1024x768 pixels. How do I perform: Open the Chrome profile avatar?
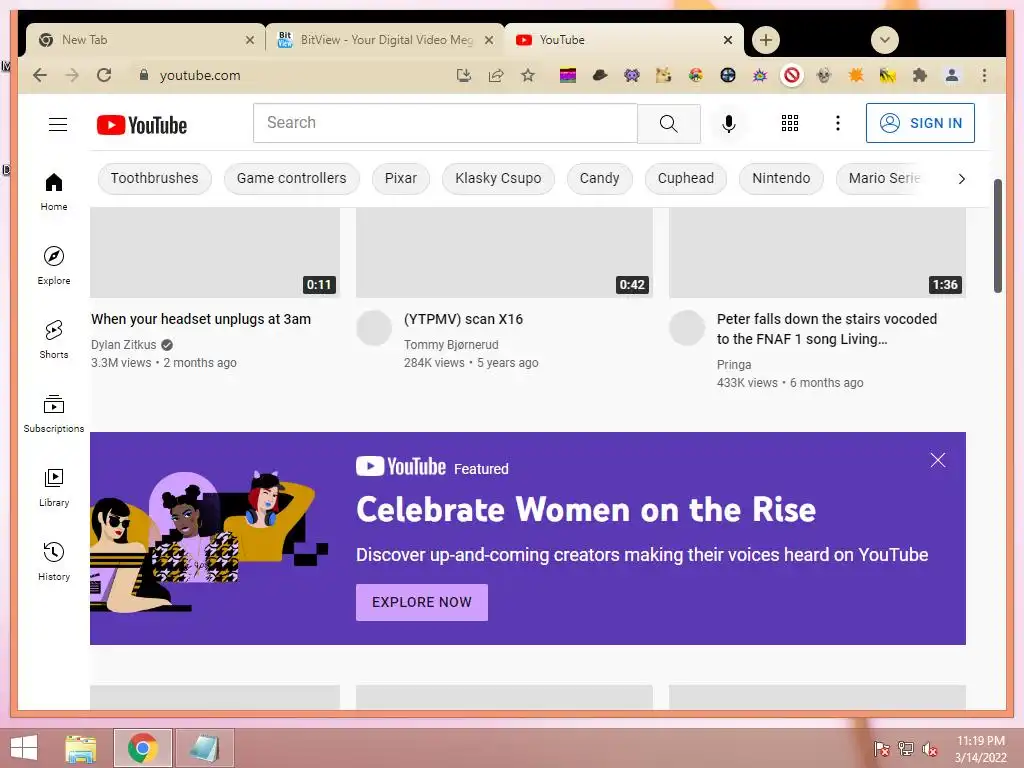952,75
